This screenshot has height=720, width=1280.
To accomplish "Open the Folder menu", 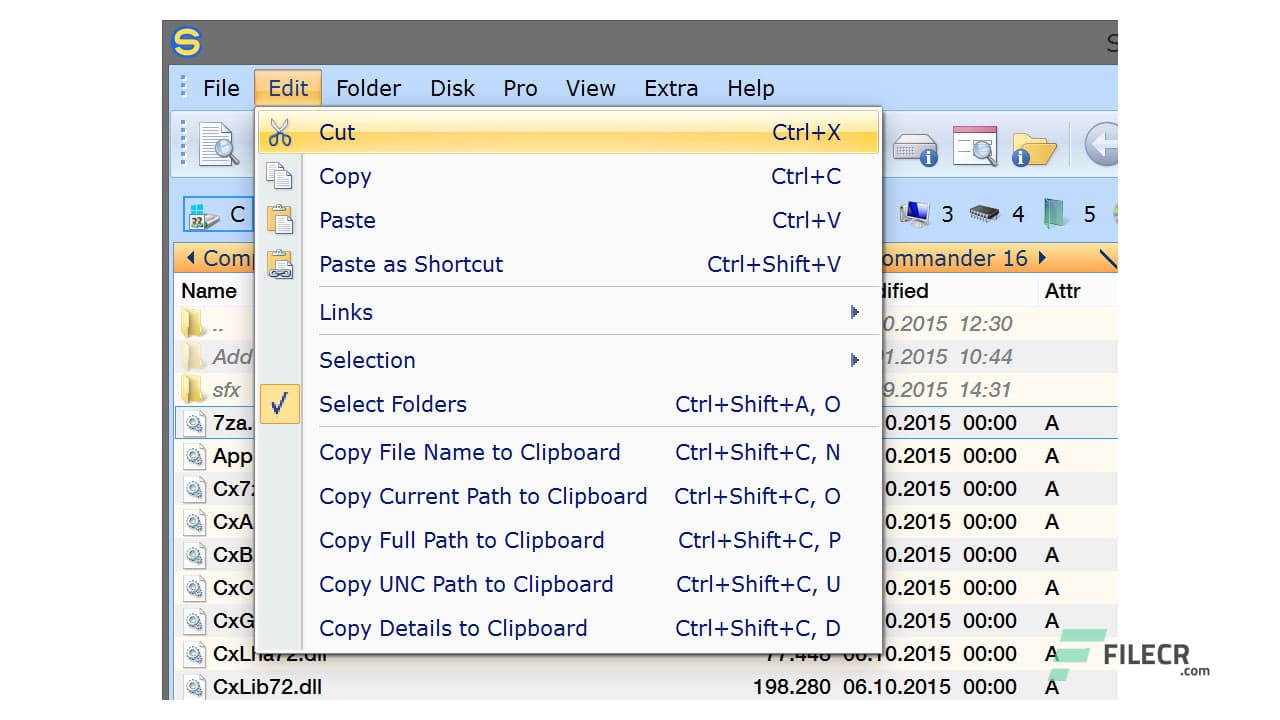I will tap(368, 88).
